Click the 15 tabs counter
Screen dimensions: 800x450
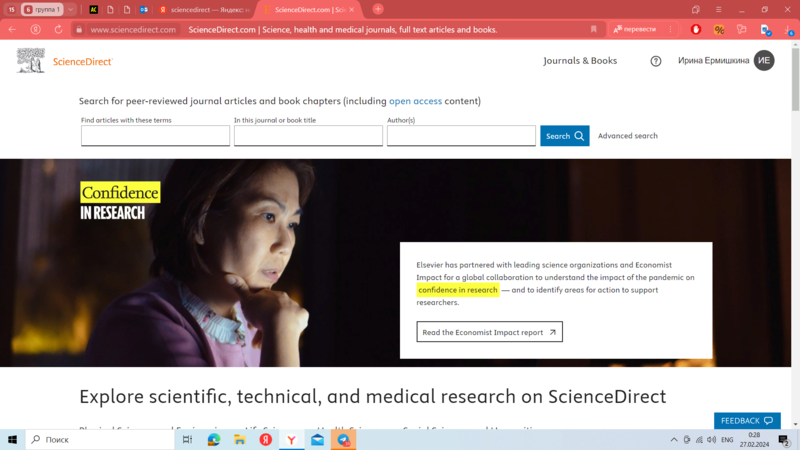click(x=11, y=10)
